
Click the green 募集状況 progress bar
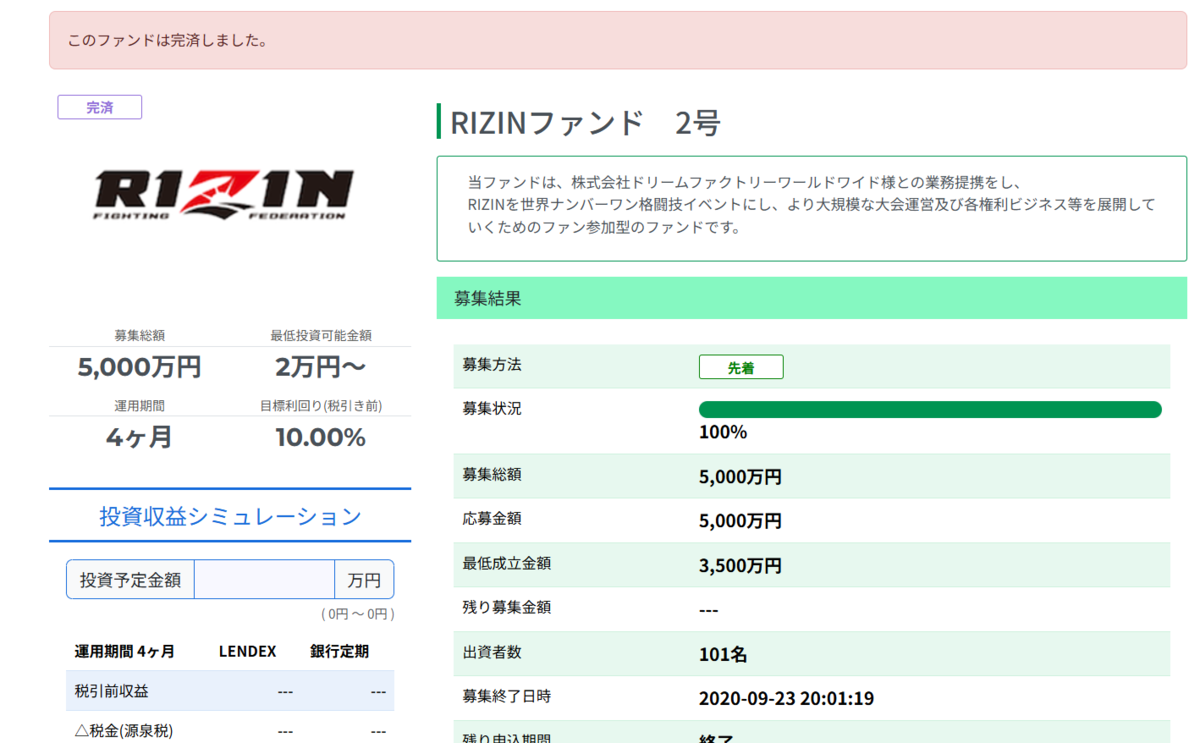pyautogui.click(x=930, y=409)
